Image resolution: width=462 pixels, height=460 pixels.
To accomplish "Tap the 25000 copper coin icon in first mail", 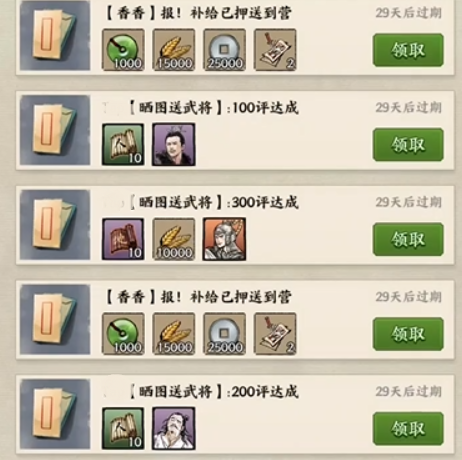I will [224, 50].
